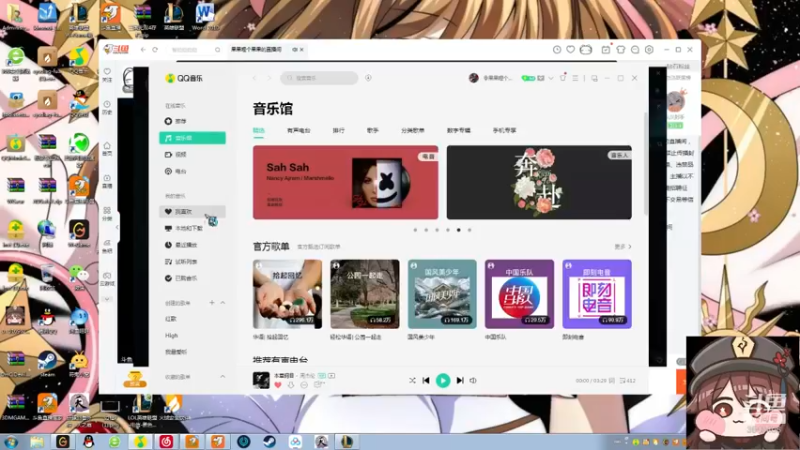The width and height of the screenshot is (800, 450).
Task: Open Steam from the taskbar
Action: click(269, 441)
